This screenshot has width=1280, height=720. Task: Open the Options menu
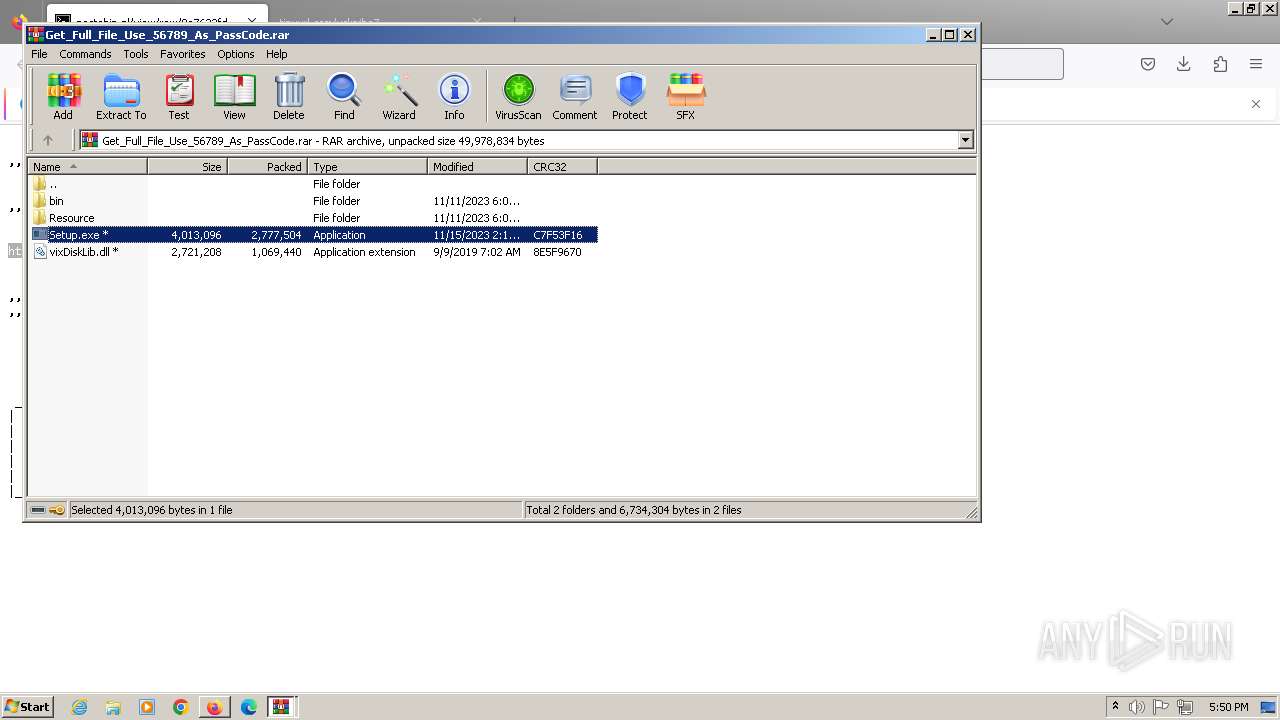(236, 54)
